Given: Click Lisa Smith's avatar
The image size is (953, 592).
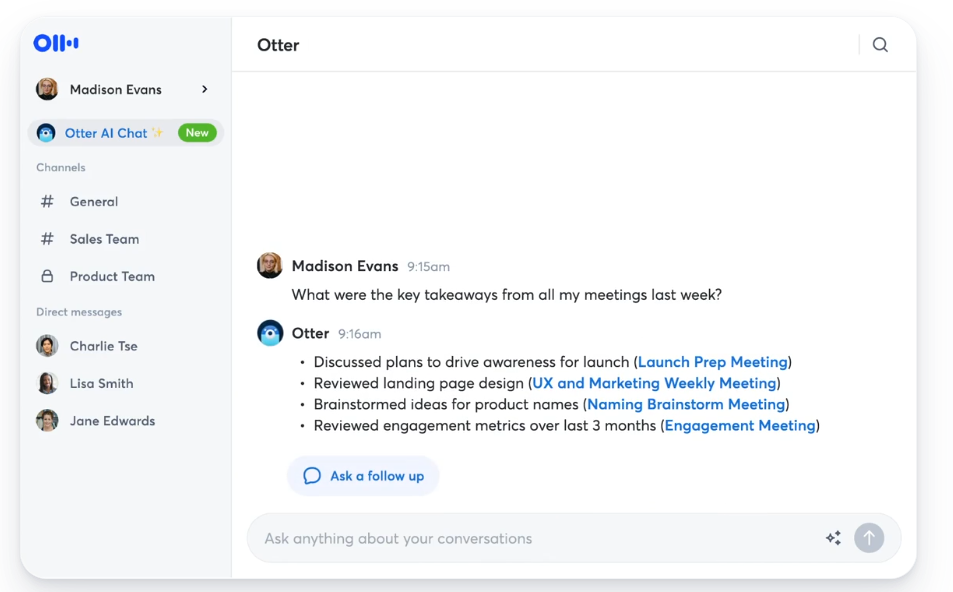Looking at the screenshot, I should pos(47,384).
